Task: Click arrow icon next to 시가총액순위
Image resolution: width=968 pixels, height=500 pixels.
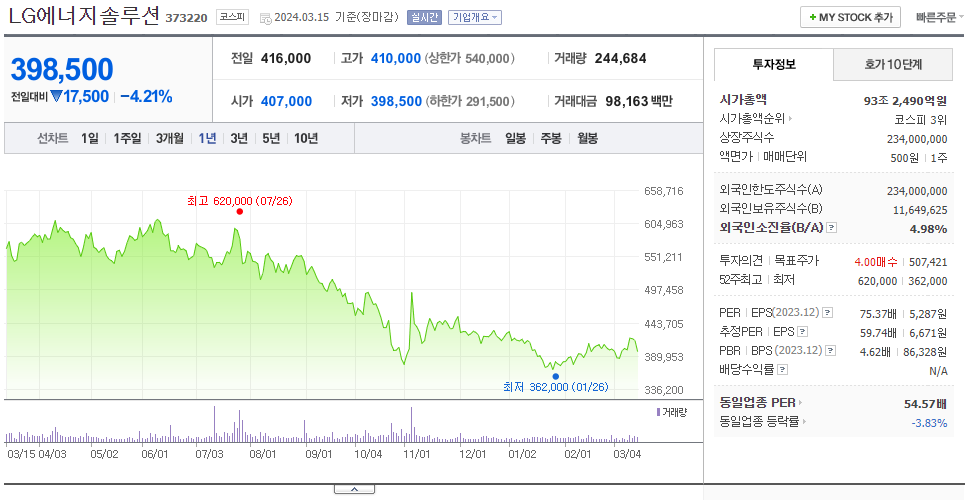Action: [790, 119]
